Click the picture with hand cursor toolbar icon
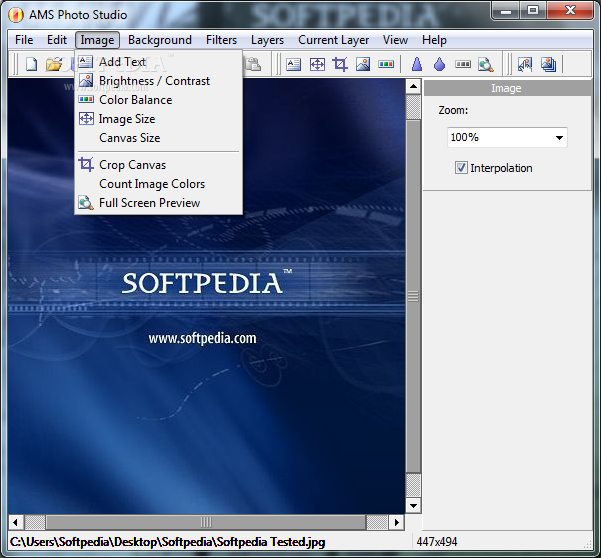 pyautogui.click(x=525, y=64)
